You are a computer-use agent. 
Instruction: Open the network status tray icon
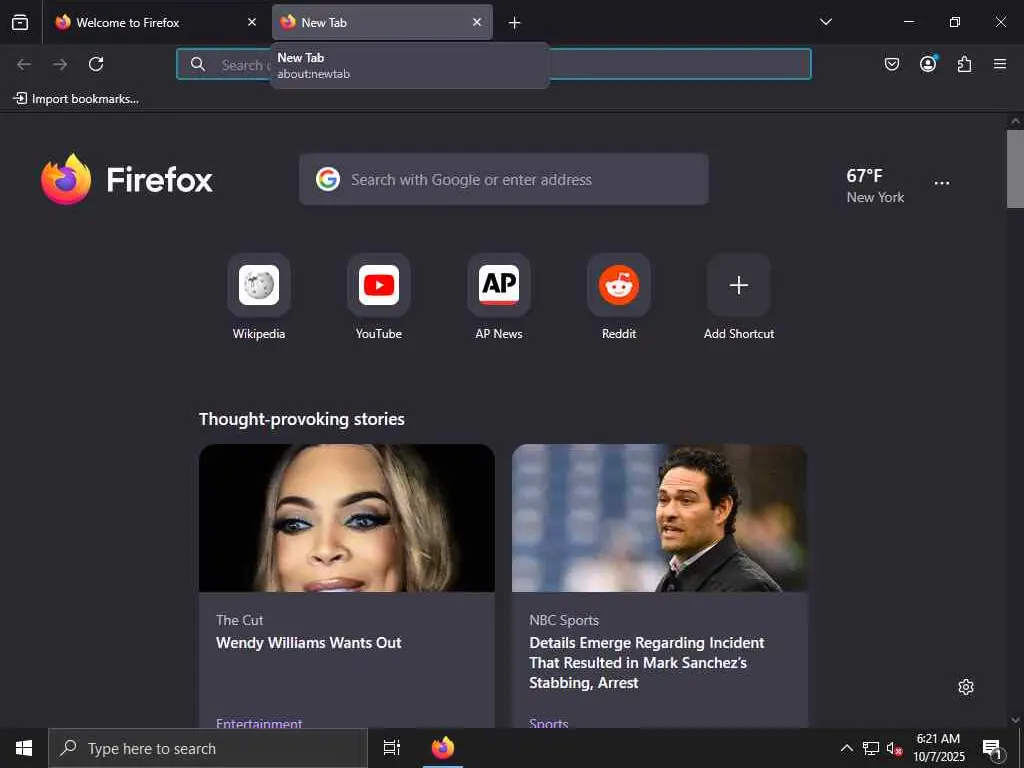(x=871, y=748)
